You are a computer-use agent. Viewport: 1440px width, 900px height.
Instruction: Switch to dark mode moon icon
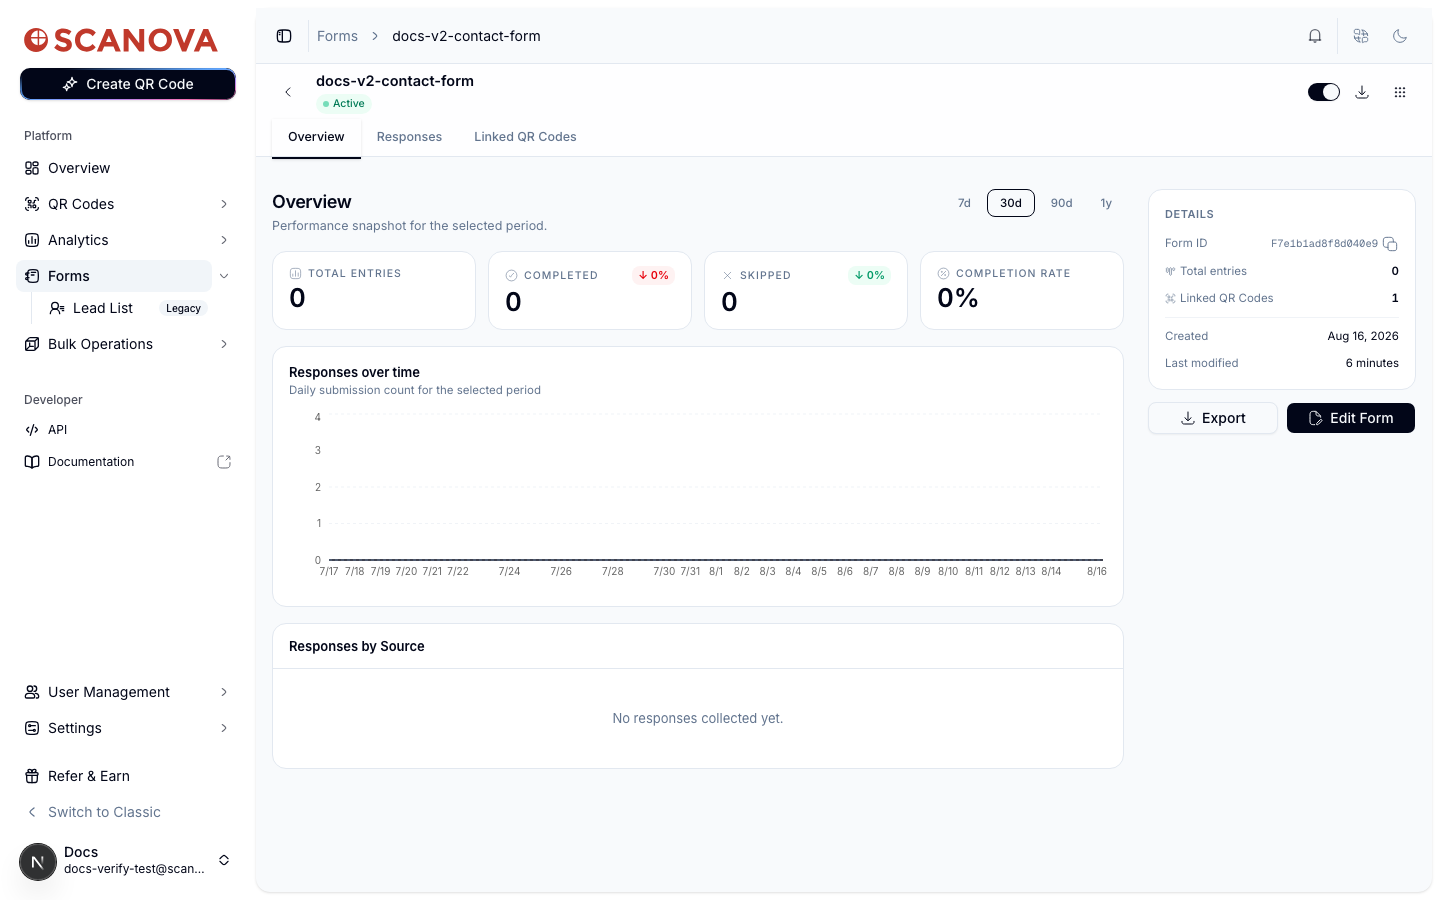[x=1400, y=36]
